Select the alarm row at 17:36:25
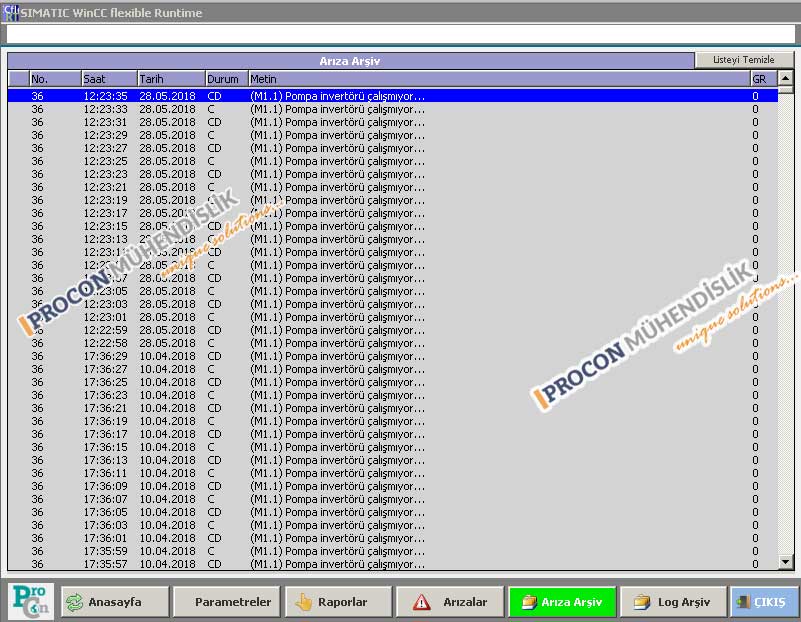Image resolution: width=801 pixels, height=622 pixels. click(x=392, y=382)
